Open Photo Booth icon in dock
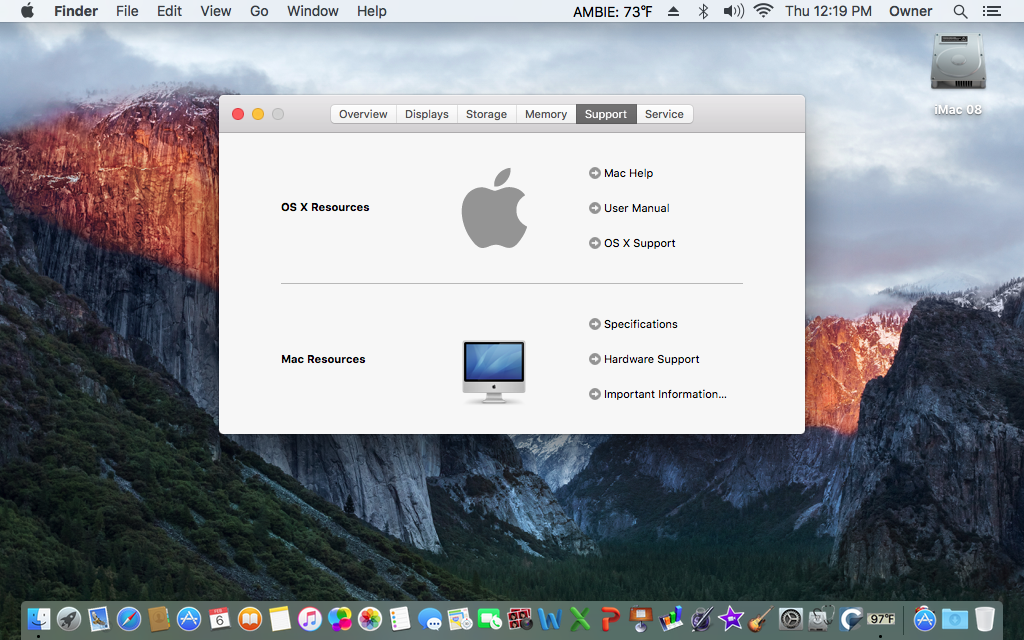1024x640 pixels. pos(520,618)
